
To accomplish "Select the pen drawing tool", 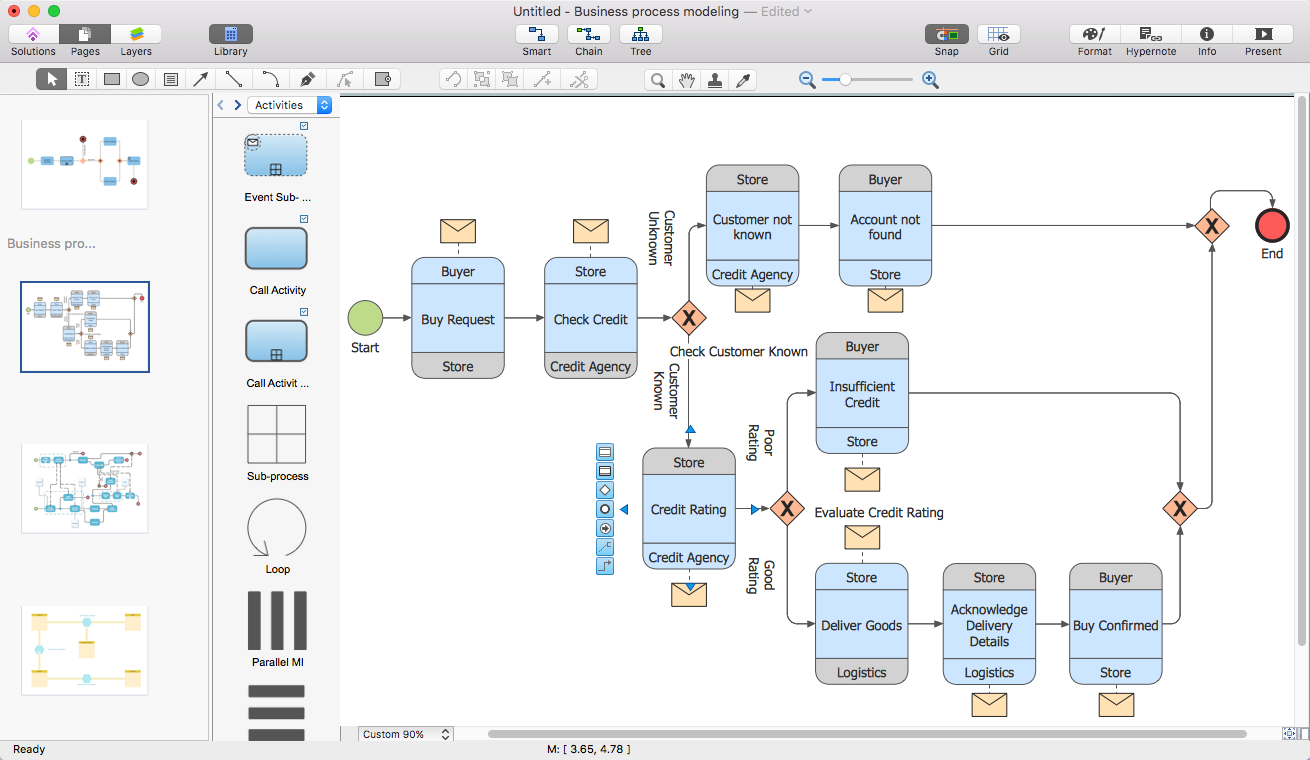I will (x=307, y=80).
